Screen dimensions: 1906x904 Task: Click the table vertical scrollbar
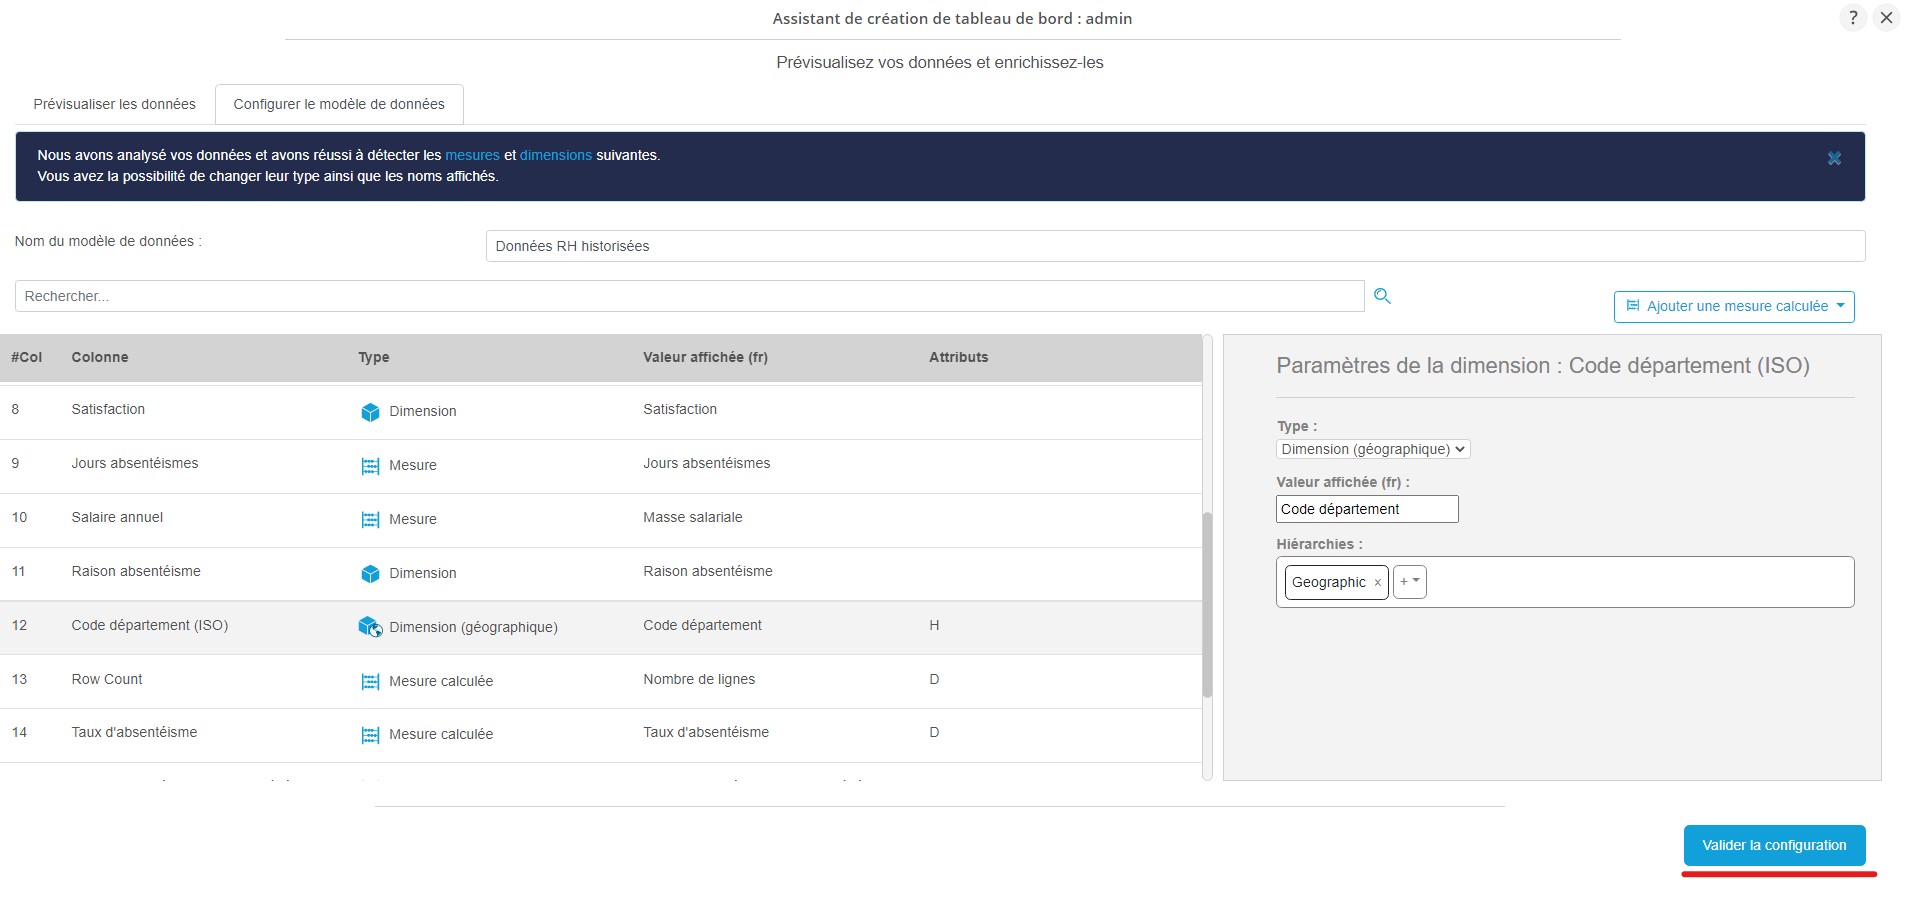tap(1207, 604)
